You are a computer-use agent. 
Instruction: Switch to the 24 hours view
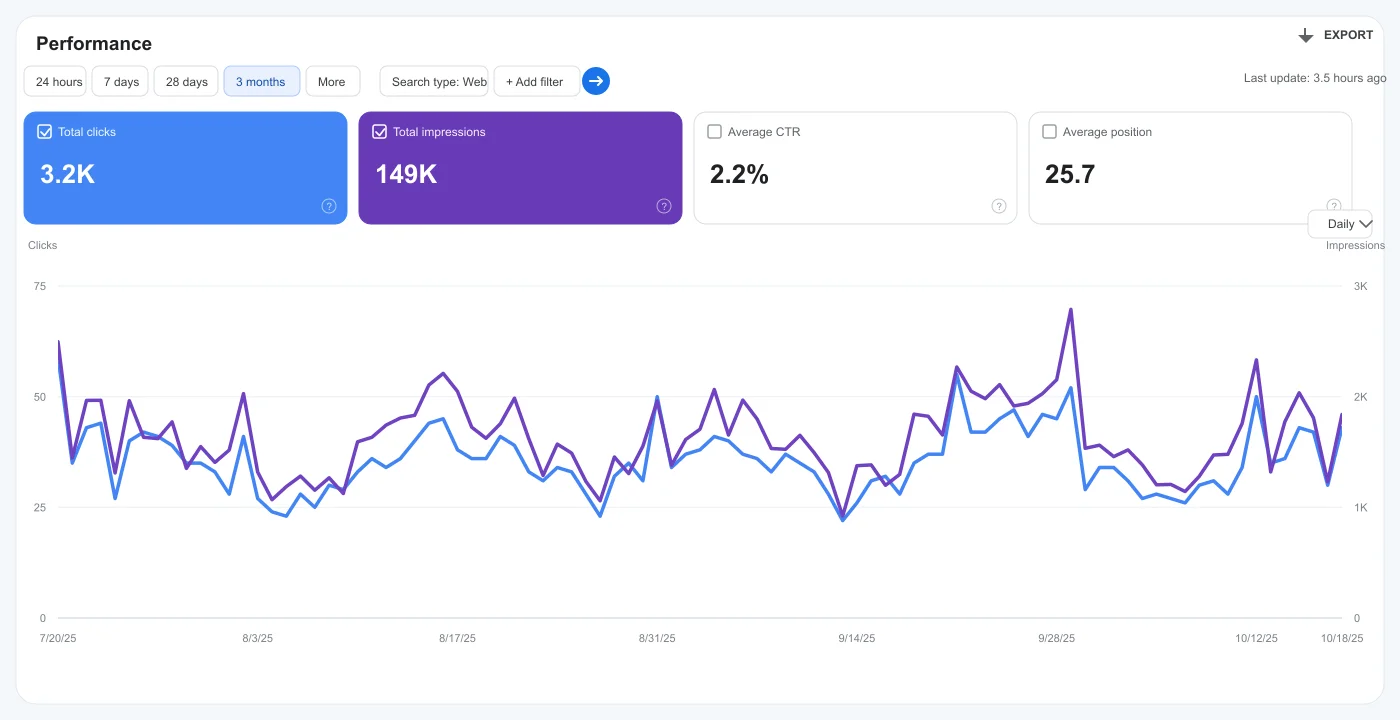pyautogui.click(x=55, y=81)
